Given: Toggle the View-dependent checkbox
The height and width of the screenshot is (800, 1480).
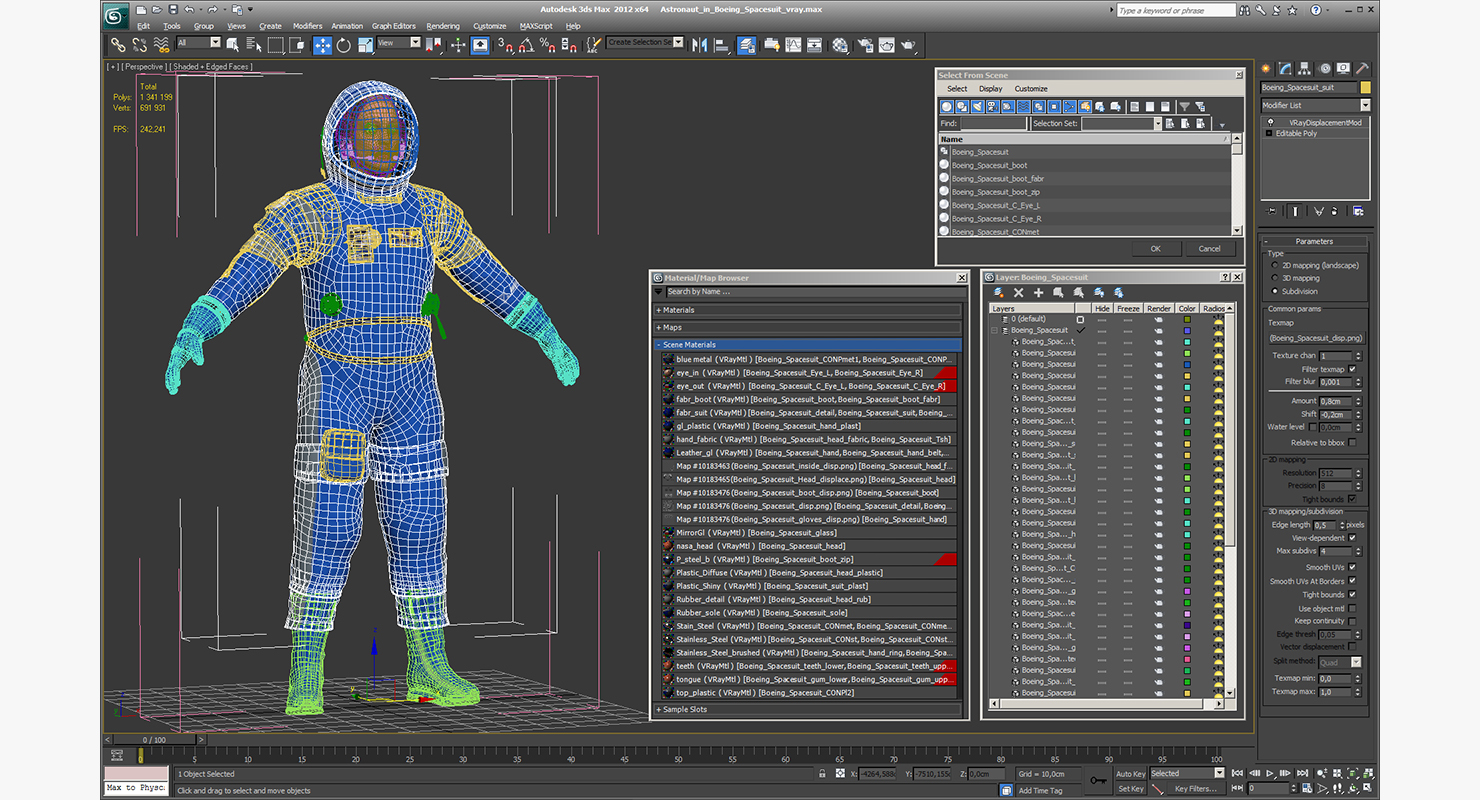Looking at the screenshot, I should [1352, 538].
